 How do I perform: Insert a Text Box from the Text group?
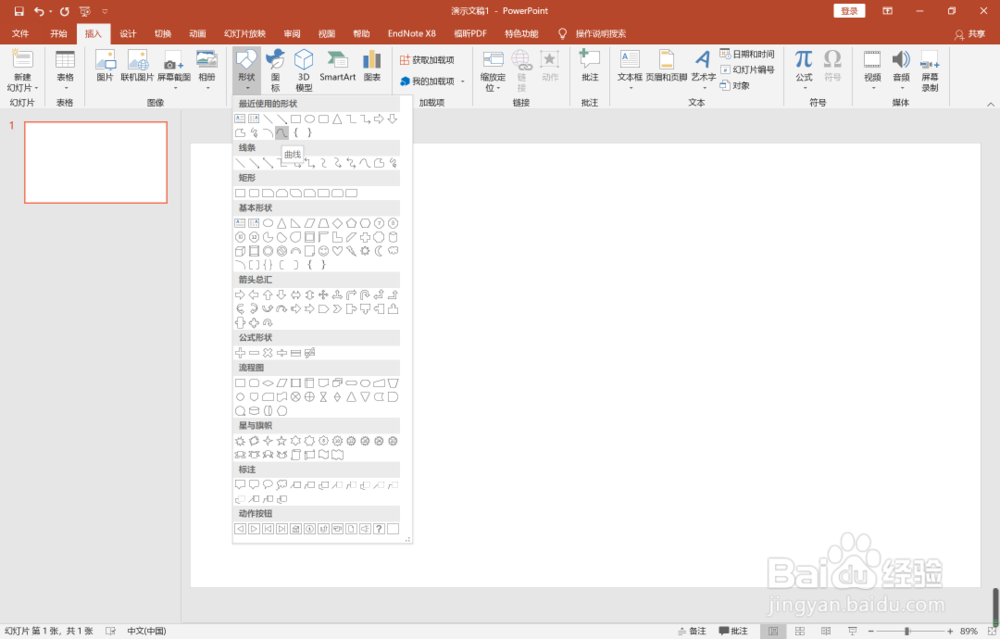[629, 67]
